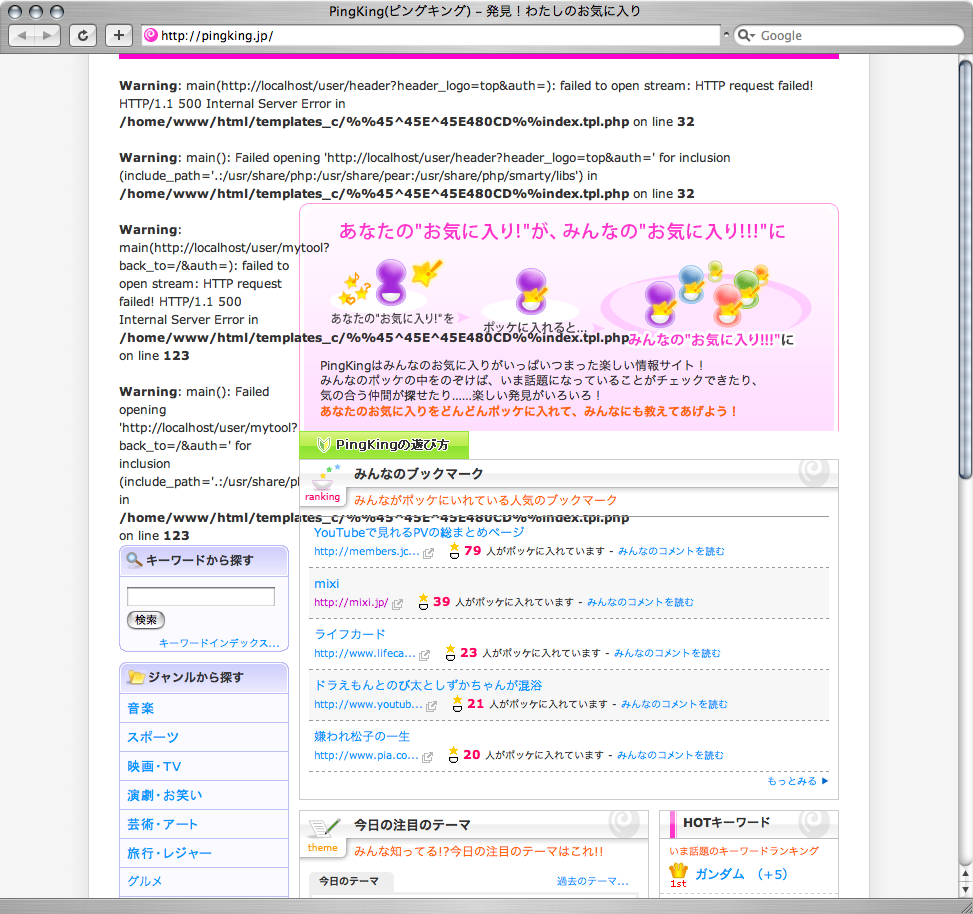Click the back navigation arrow
The width and height of the screenshot is (973, 914).
pyautogui.click(x=24, y=35)
